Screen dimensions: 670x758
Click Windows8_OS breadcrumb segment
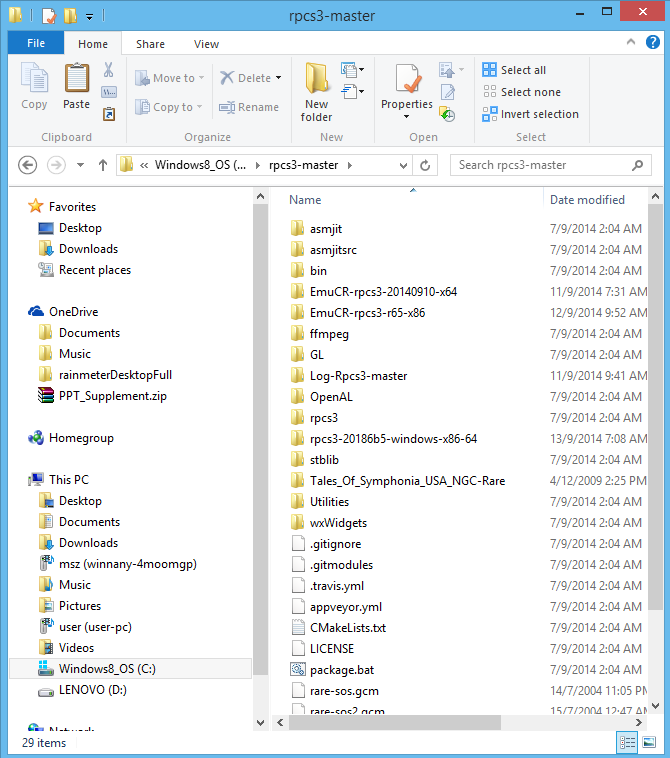click(200, 165)
